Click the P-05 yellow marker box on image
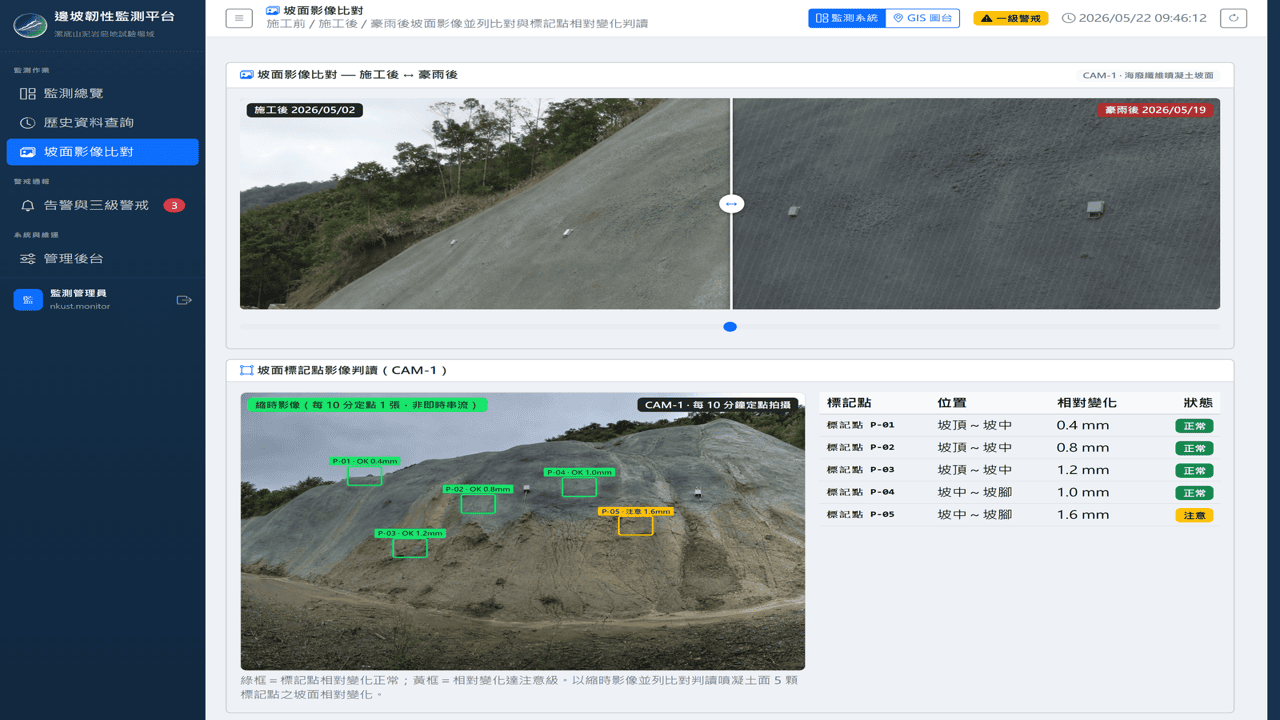The height and width of the screenshot is (720, 1280). (x=635, y=525)
